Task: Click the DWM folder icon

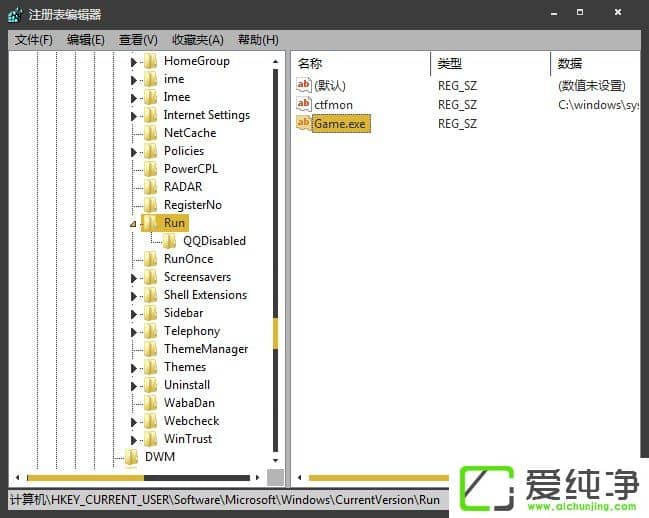Action: [130, 457]
